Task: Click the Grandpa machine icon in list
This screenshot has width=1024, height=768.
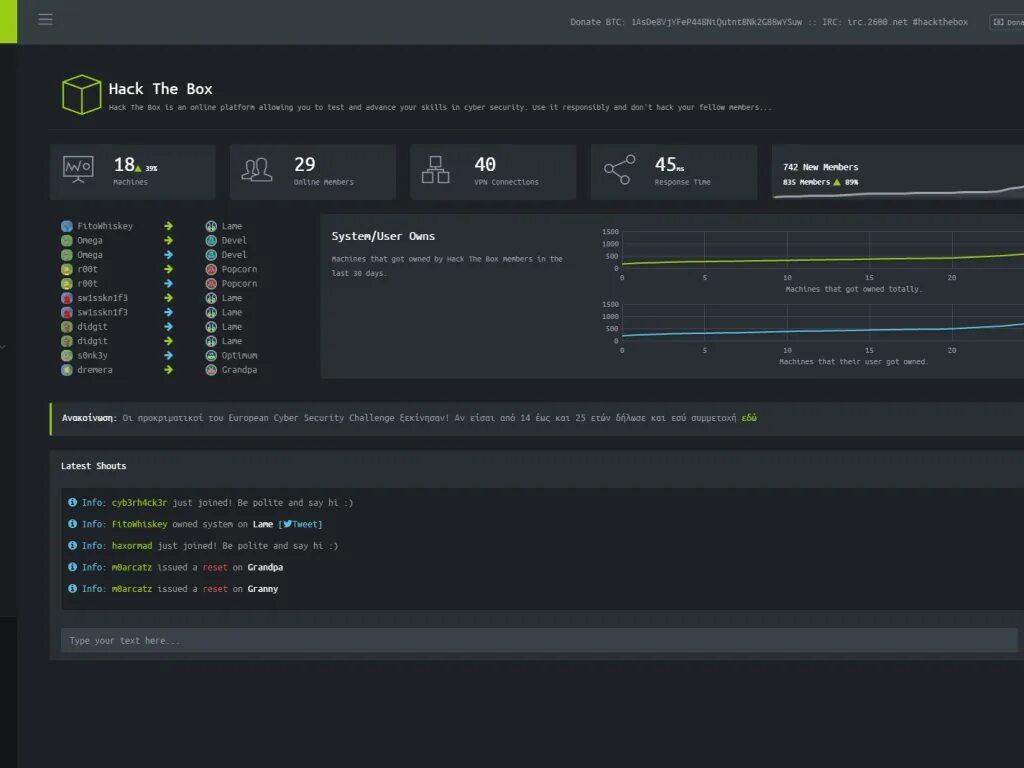Action: (211, 370)
